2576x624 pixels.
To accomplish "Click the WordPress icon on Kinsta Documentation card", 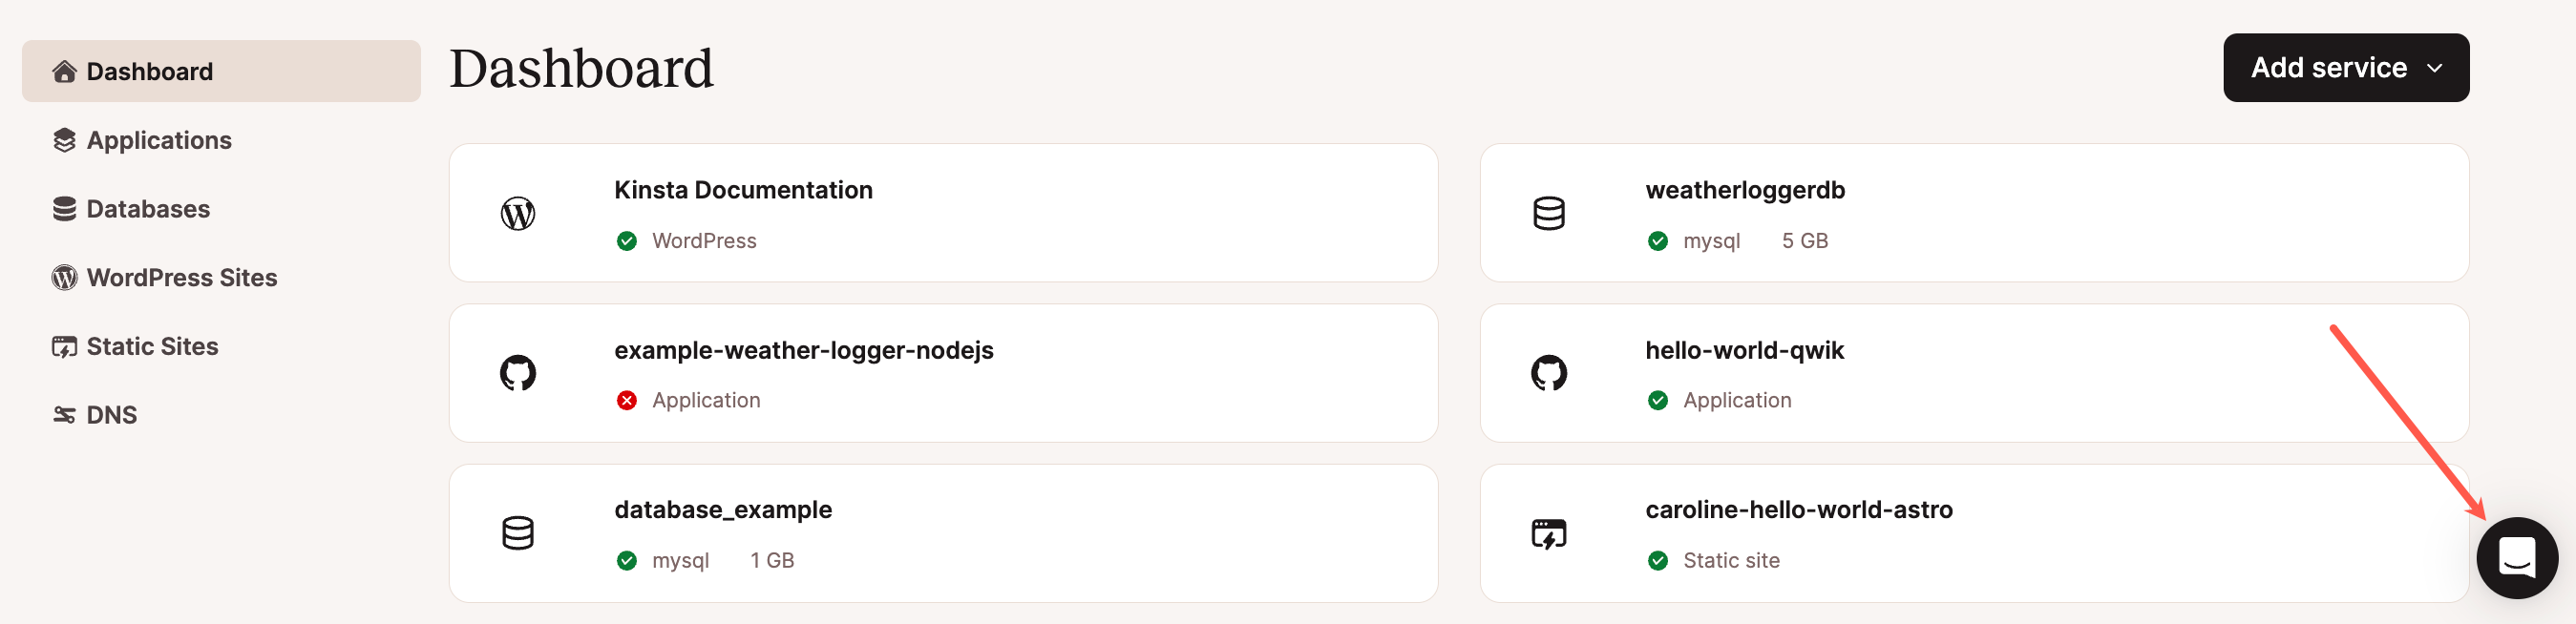I will [518, 213].
